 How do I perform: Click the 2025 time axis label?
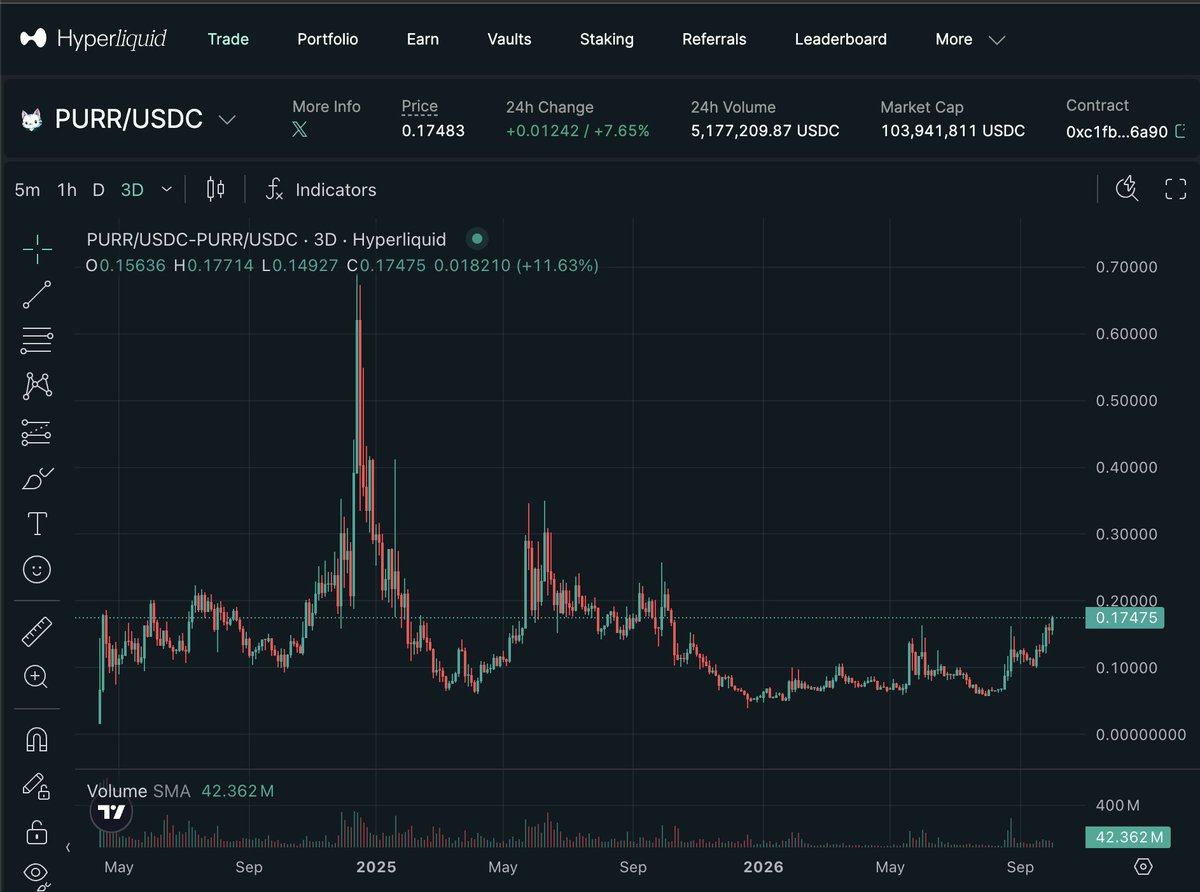(376, 867)
